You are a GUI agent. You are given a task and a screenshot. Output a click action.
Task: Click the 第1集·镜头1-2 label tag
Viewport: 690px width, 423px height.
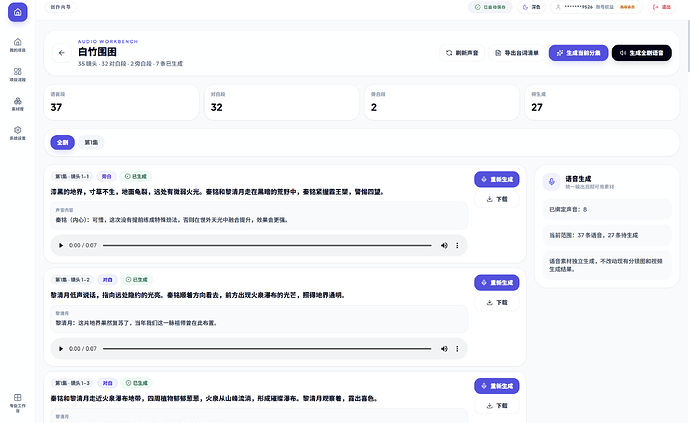click(x=72, y=280)
